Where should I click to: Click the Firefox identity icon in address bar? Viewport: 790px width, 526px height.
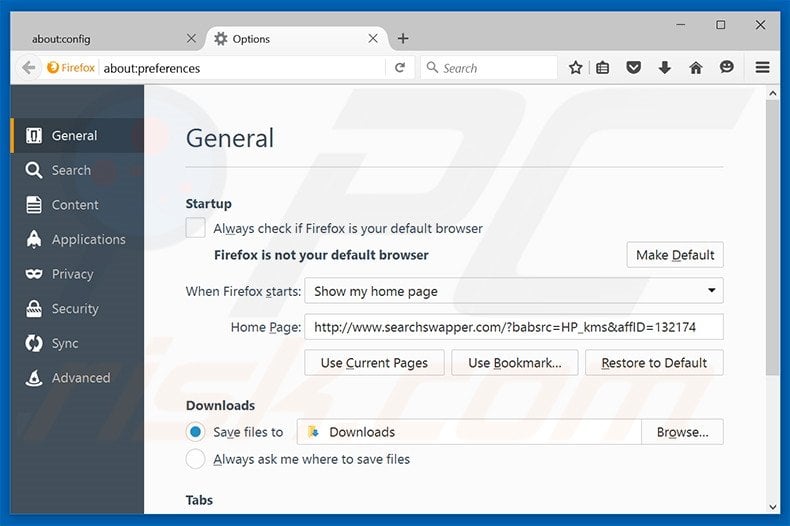(71, 68)
